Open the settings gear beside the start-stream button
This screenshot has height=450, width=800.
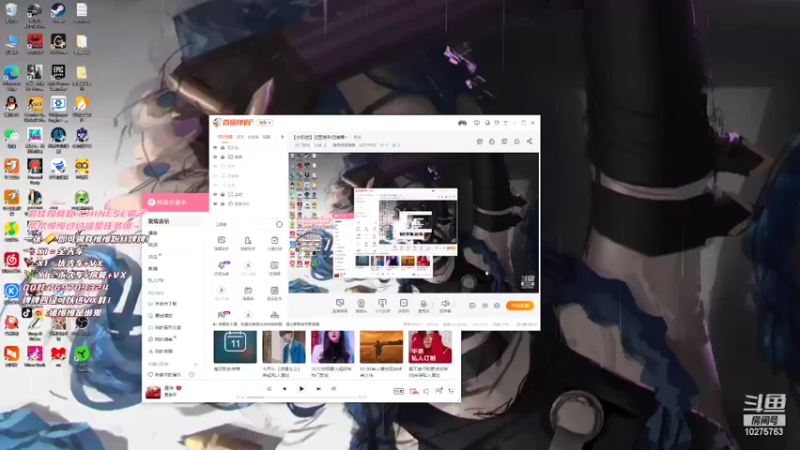point(497,306)
